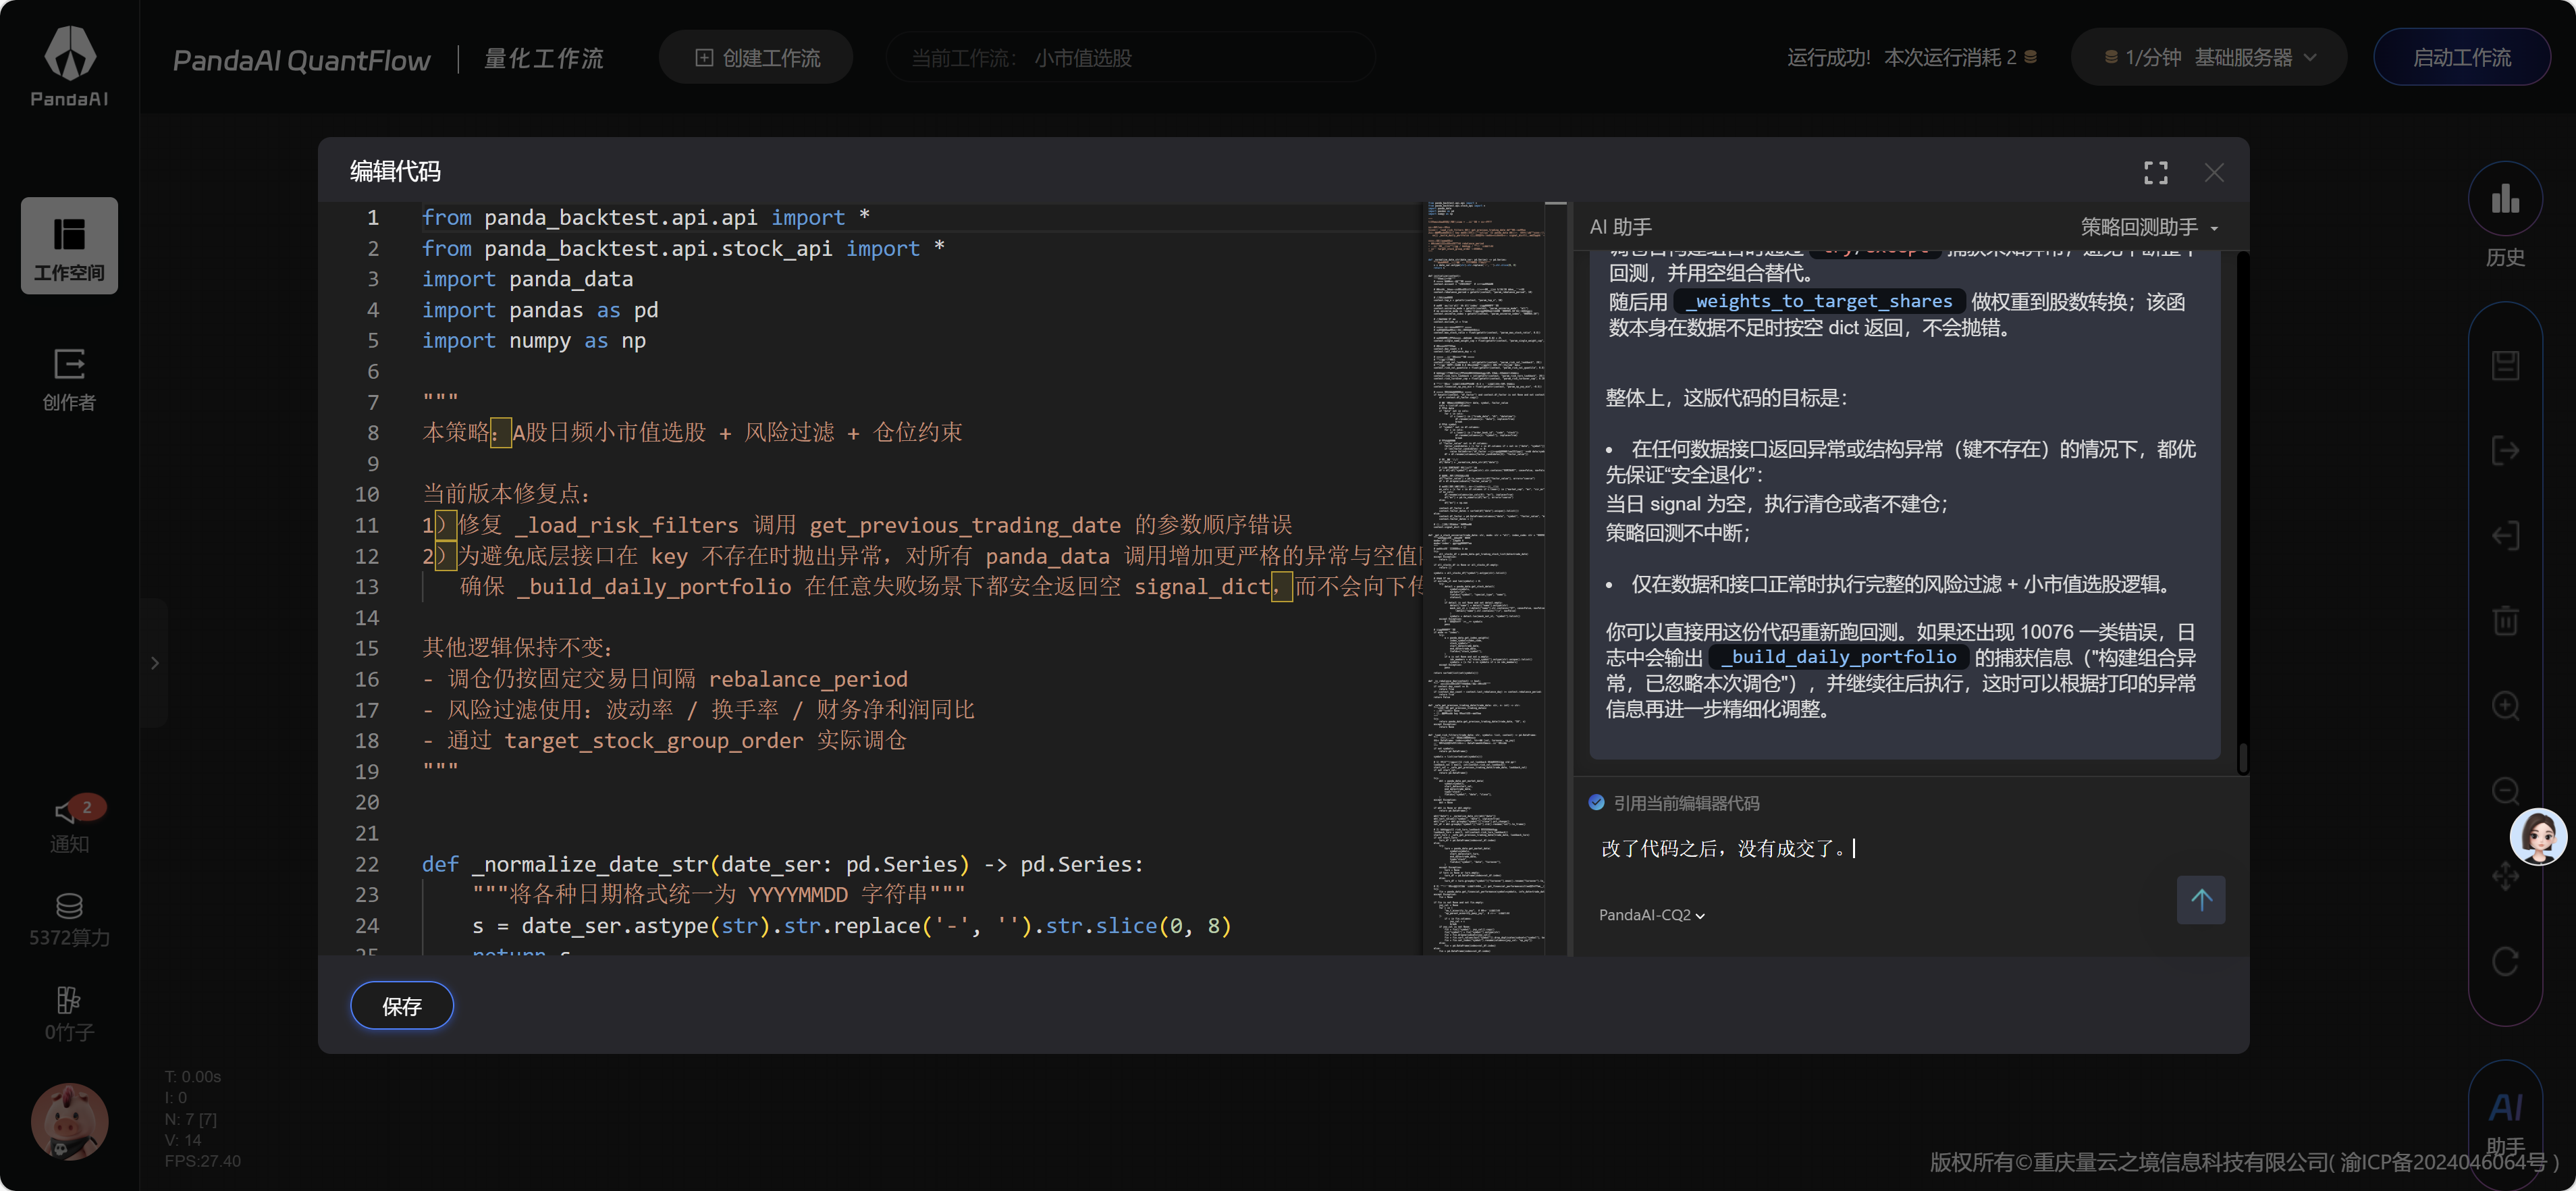
Task: Click the copyright text 重庆量云之境信息科技有限公司
Action: click(x=2180, y=1162)
